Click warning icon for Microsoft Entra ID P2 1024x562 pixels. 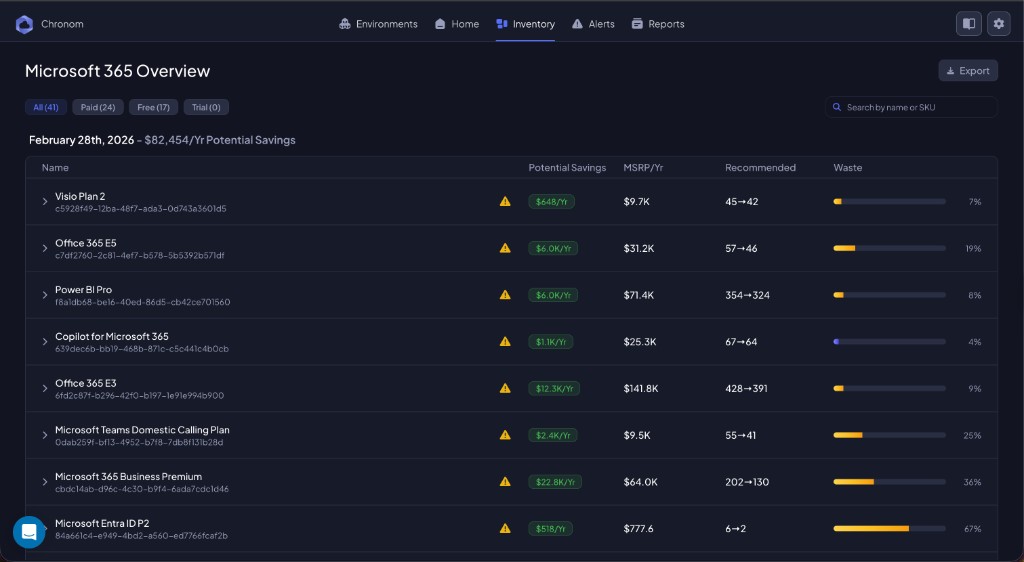[505, 528]
